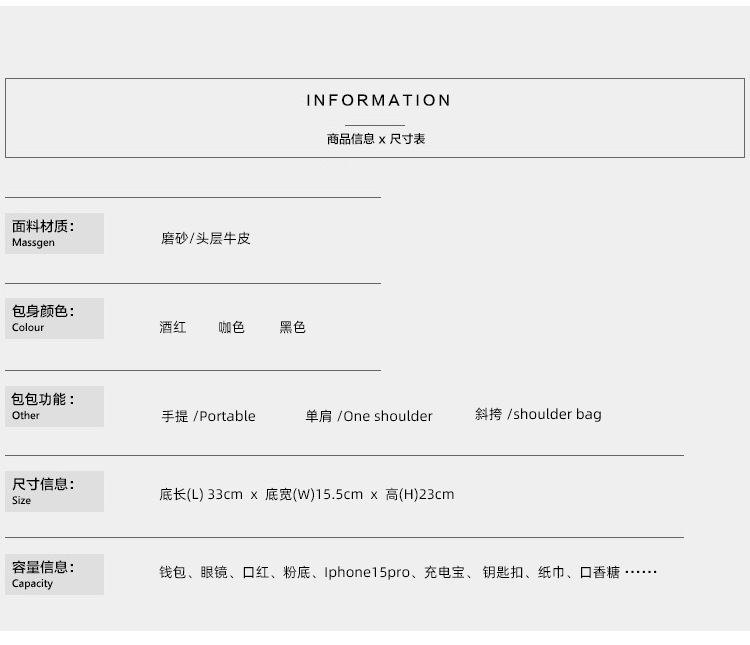Select the 手提 /Portable function text

click(209, 416)
